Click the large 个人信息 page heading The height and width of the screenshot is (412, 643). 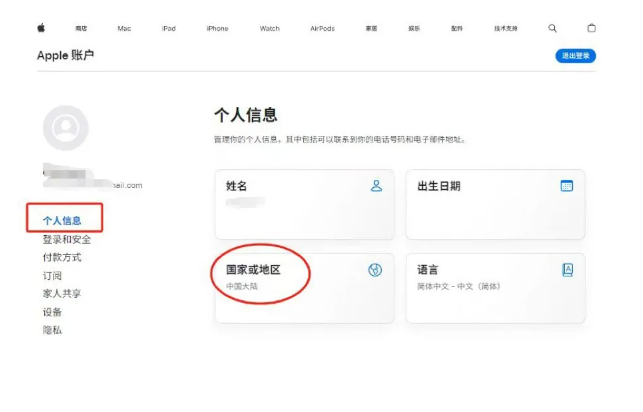(246, 115)
